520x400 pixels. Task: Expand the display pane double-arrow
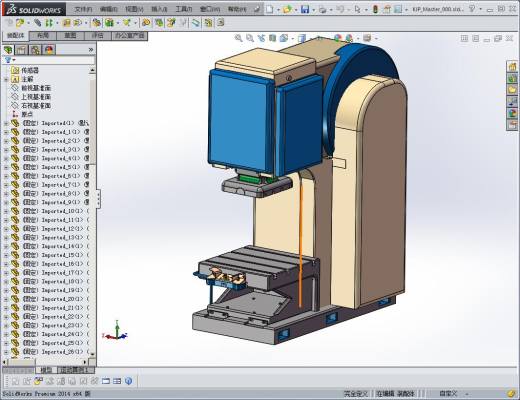point(91,50)
